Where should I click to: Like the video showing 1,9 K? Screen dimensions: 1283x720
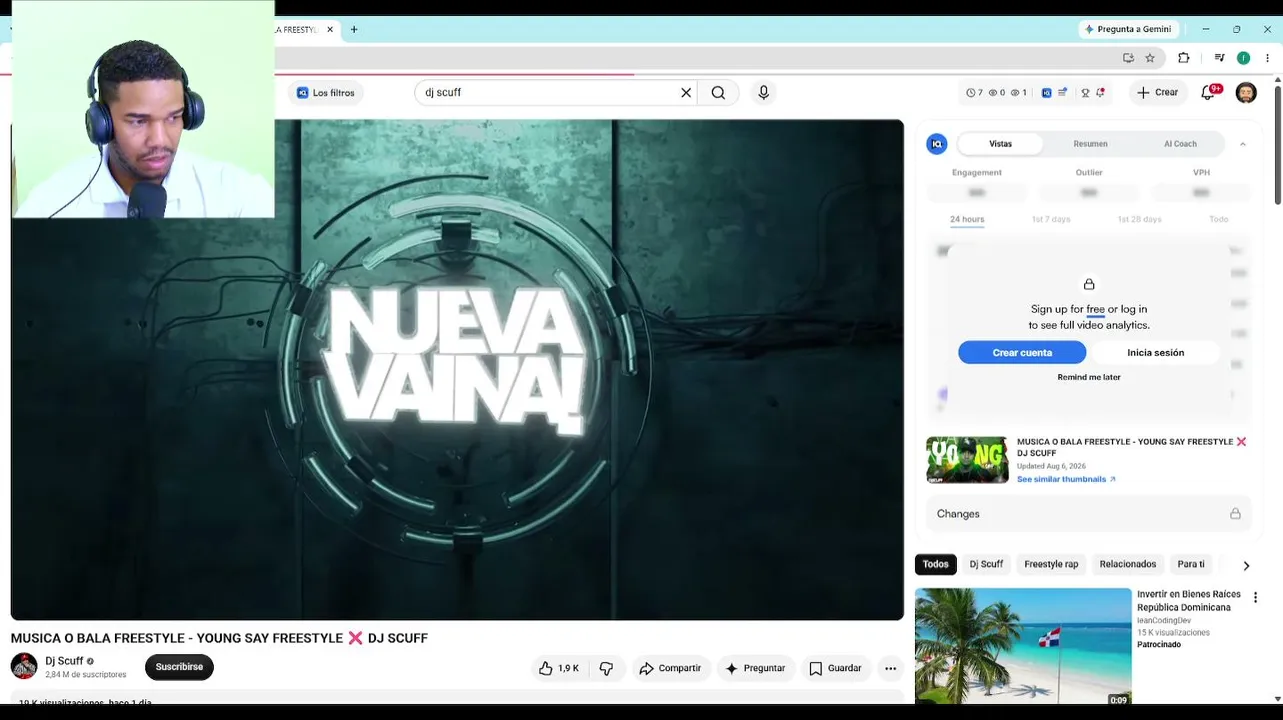559,668
